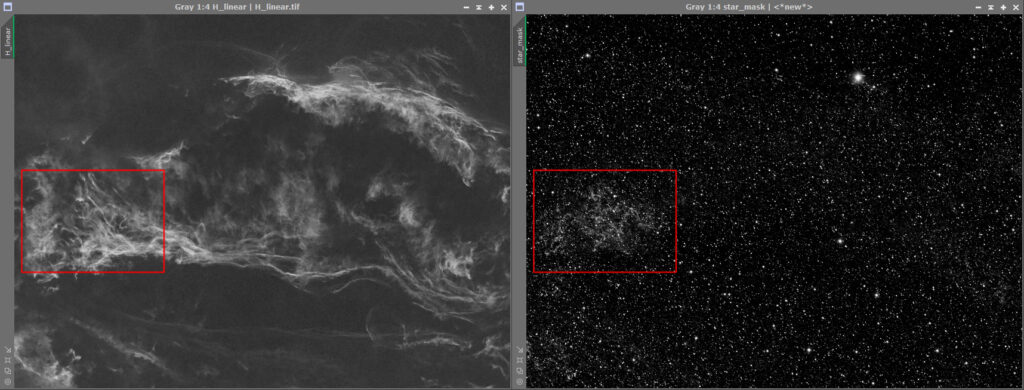
Task: Click the curved-arrow icon in H_linear's bottom-left corner
Action: coord(8,371)
